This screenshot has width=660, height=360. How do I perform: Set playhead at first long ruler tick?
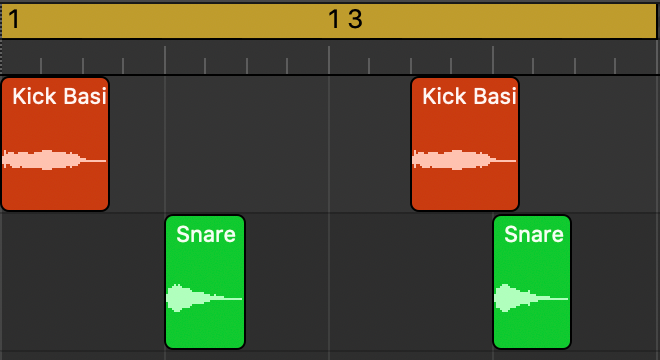pos(165,60)
